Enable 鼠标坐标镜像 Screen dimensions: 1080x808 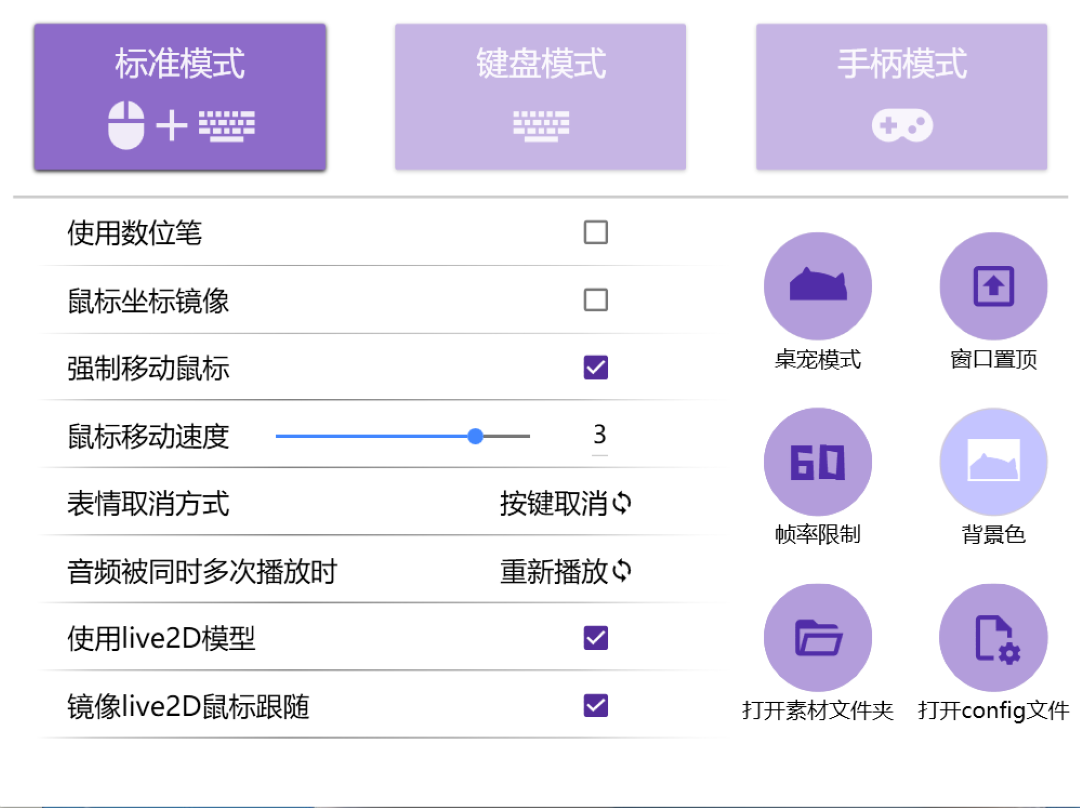pos(595,300)
